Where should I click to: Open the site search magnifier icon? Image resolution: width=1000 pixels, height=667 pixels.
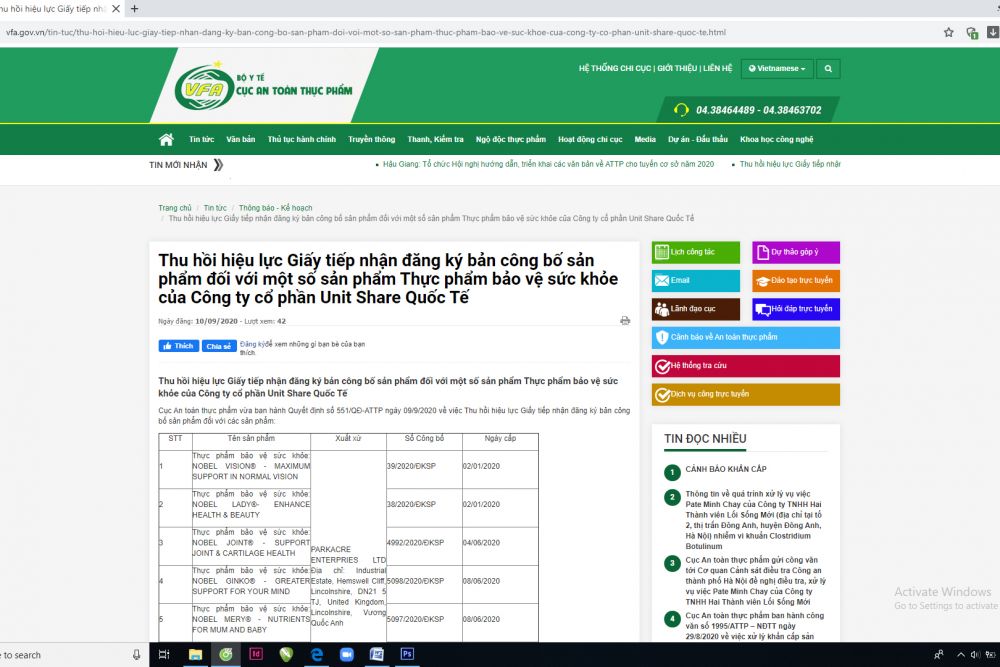(x=828, y=69)
